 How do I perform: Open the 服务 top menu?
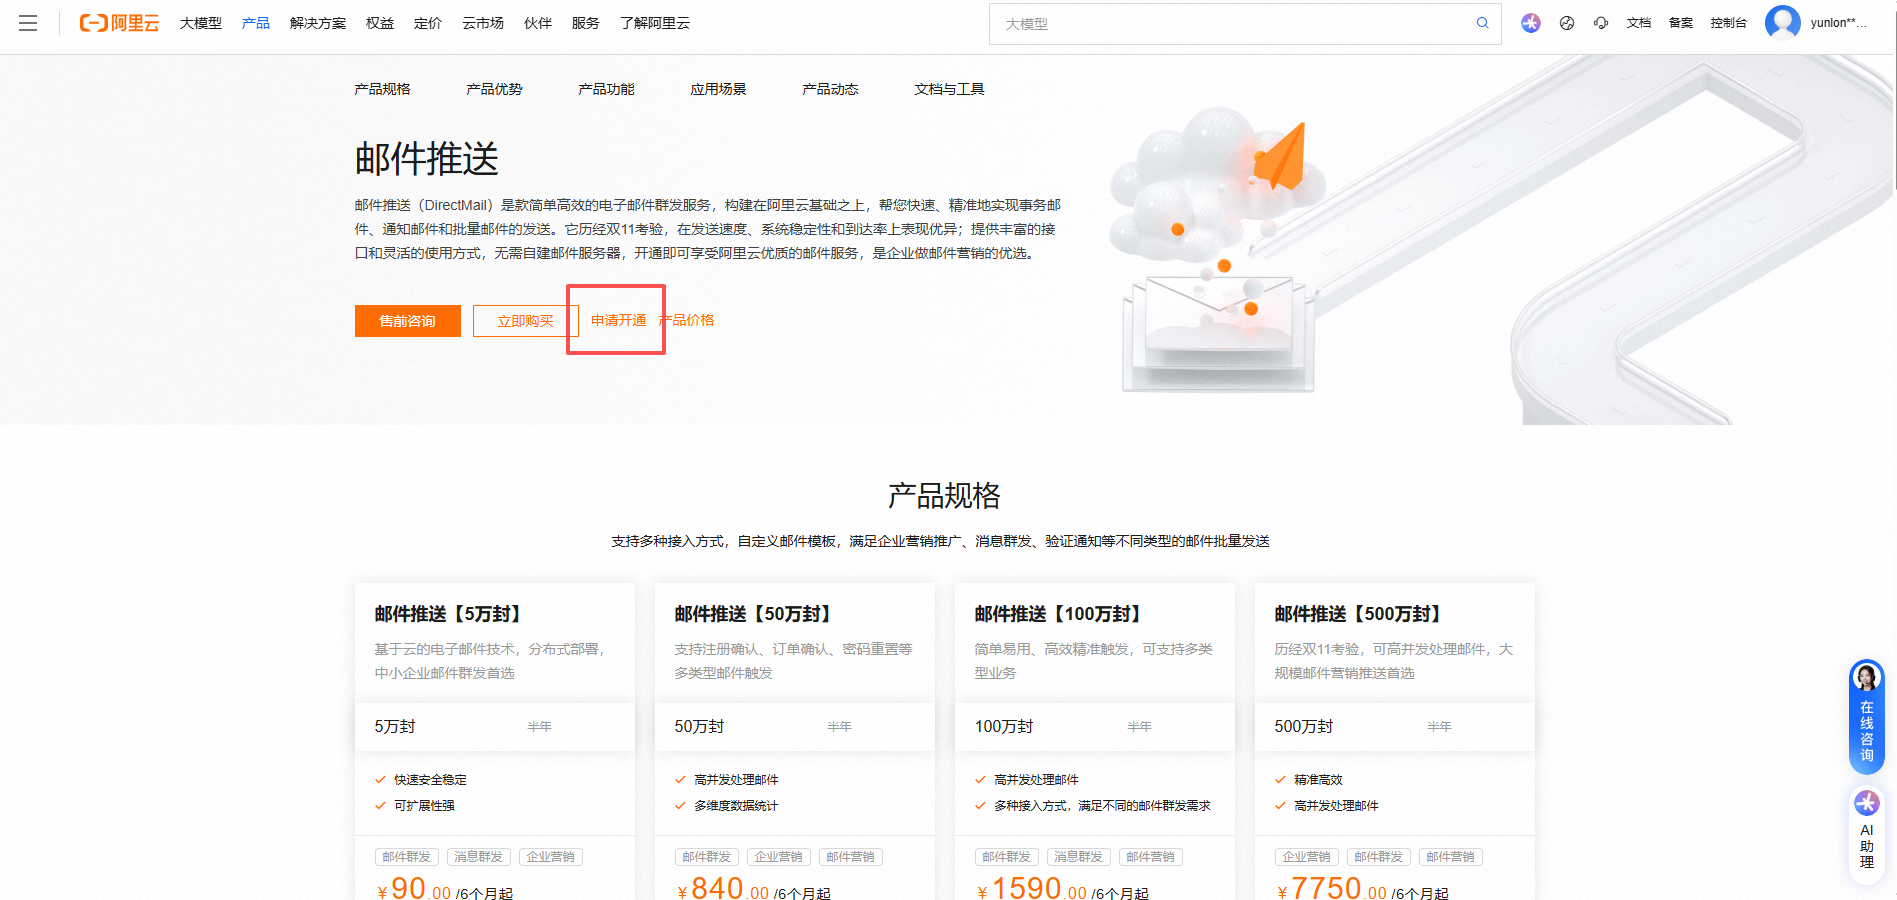click(x=586, y=23)
